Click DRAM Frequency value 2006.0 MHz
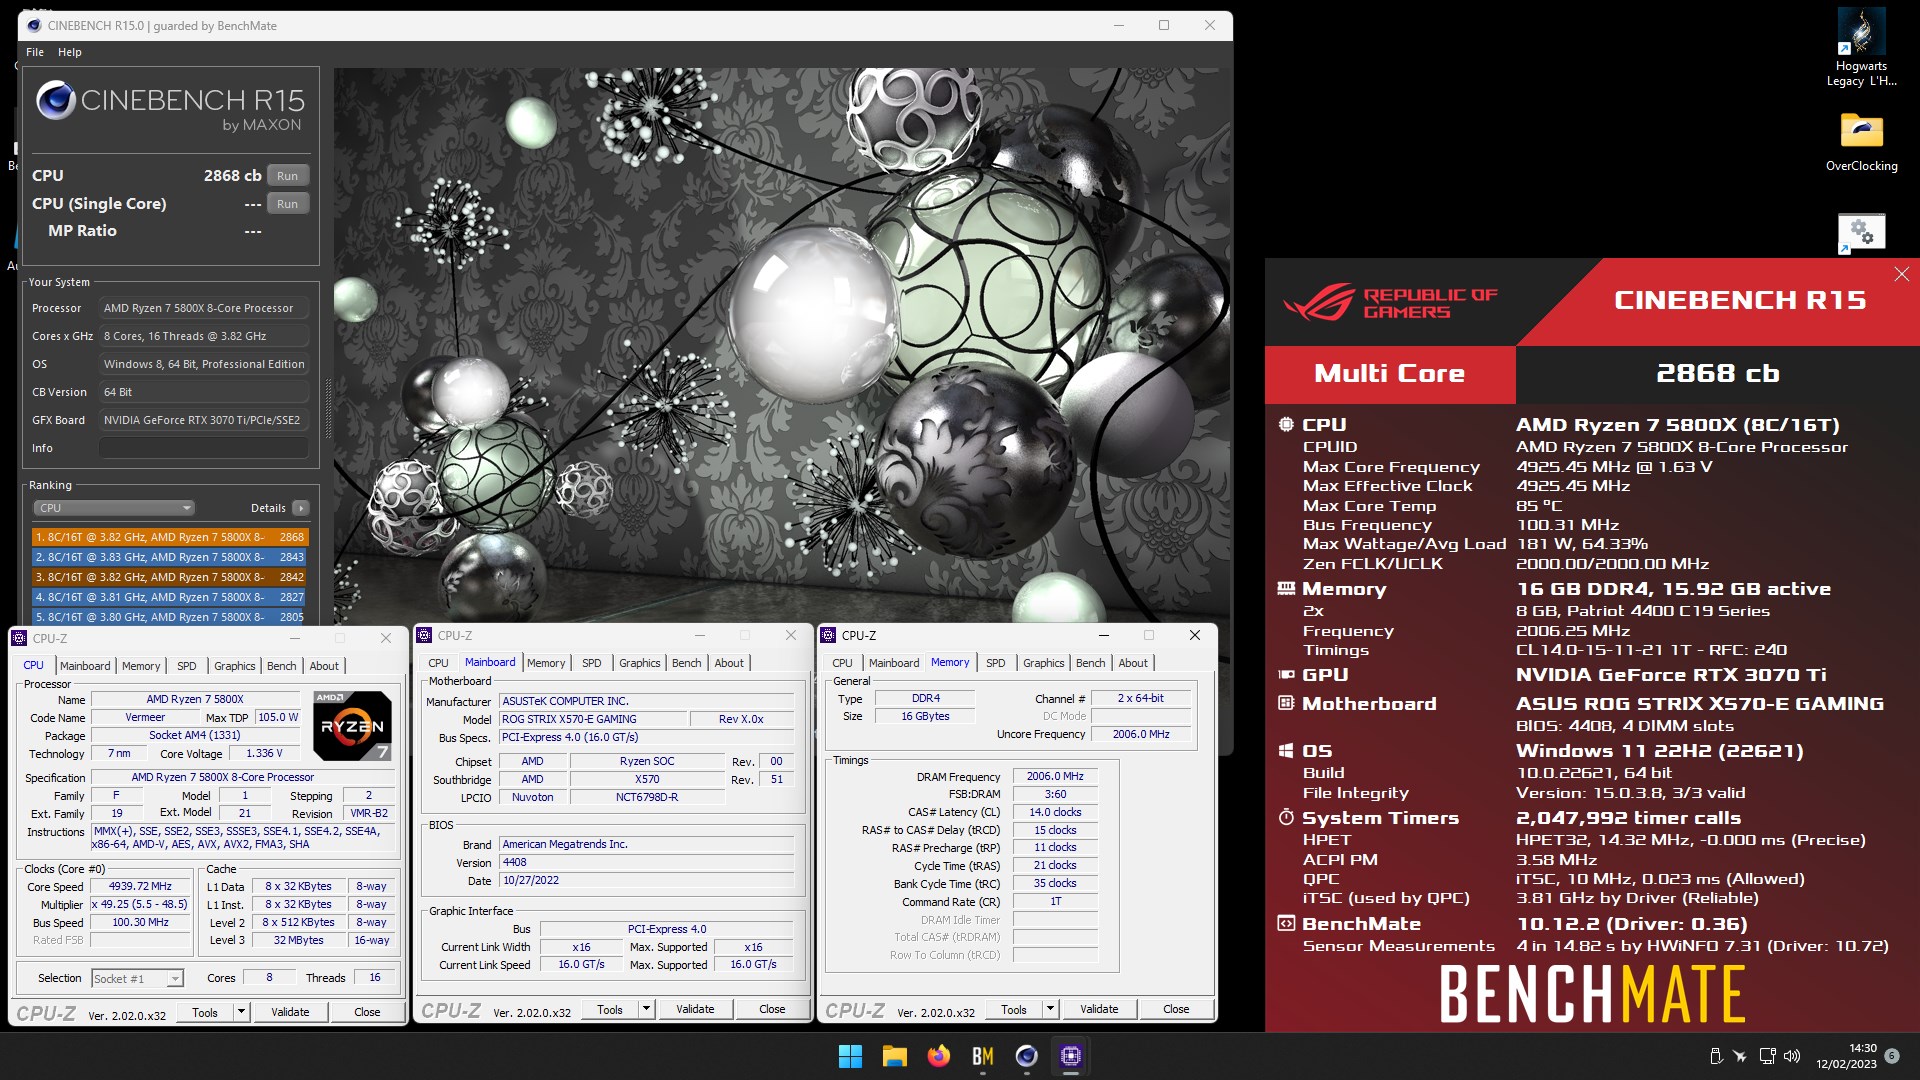This screenshot has width=1920, height=1080. [x=1055, y=776]
